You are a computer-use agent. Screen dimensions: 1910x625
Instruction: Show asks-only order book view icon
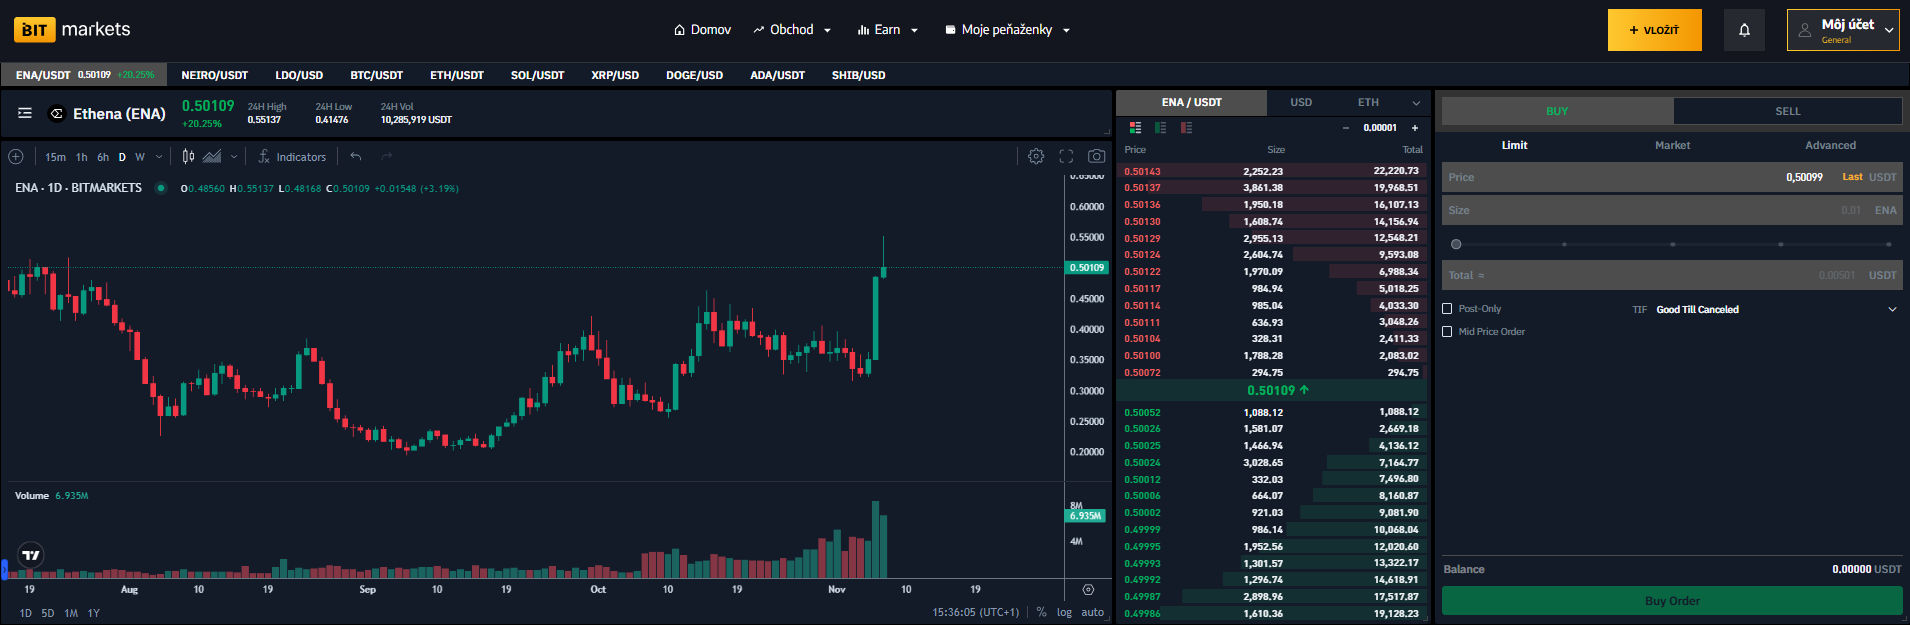click(x=1186, y=128)
